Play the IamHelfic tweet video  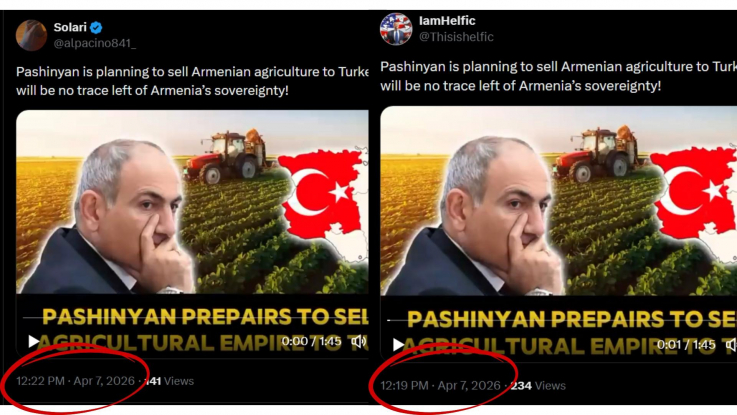[398, 345]
